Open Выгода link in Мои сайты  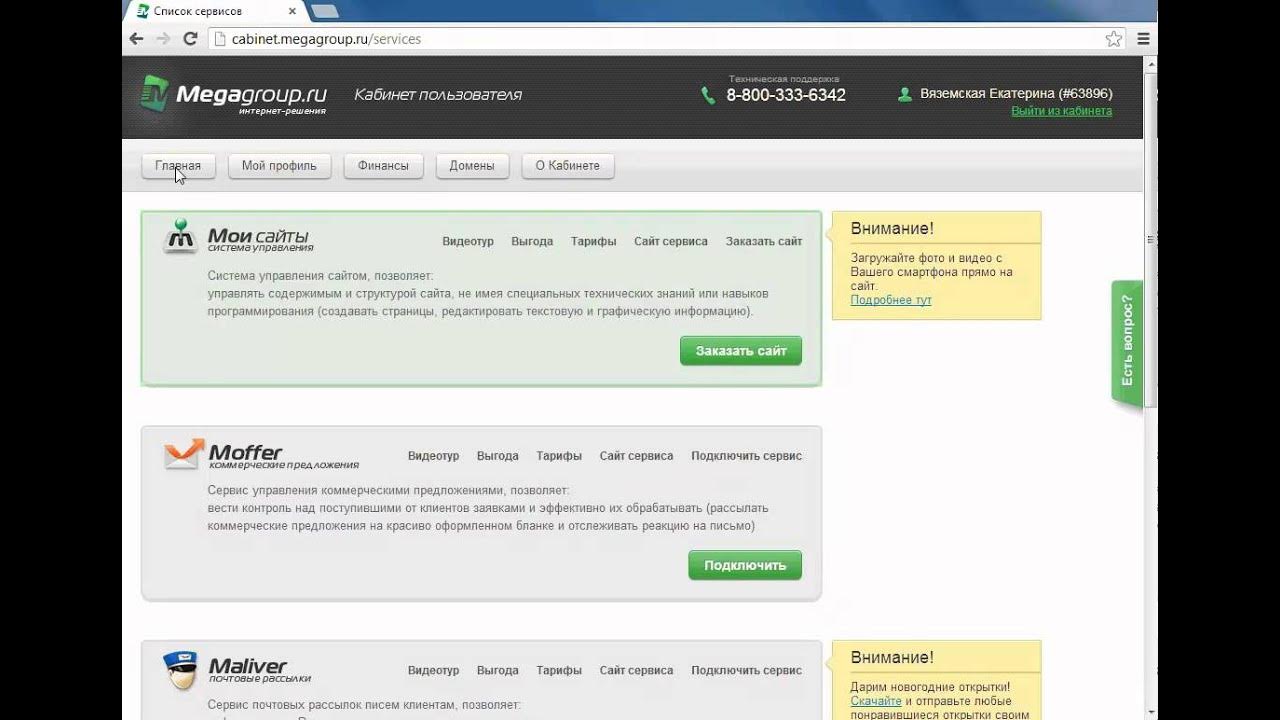coord(532,241)
